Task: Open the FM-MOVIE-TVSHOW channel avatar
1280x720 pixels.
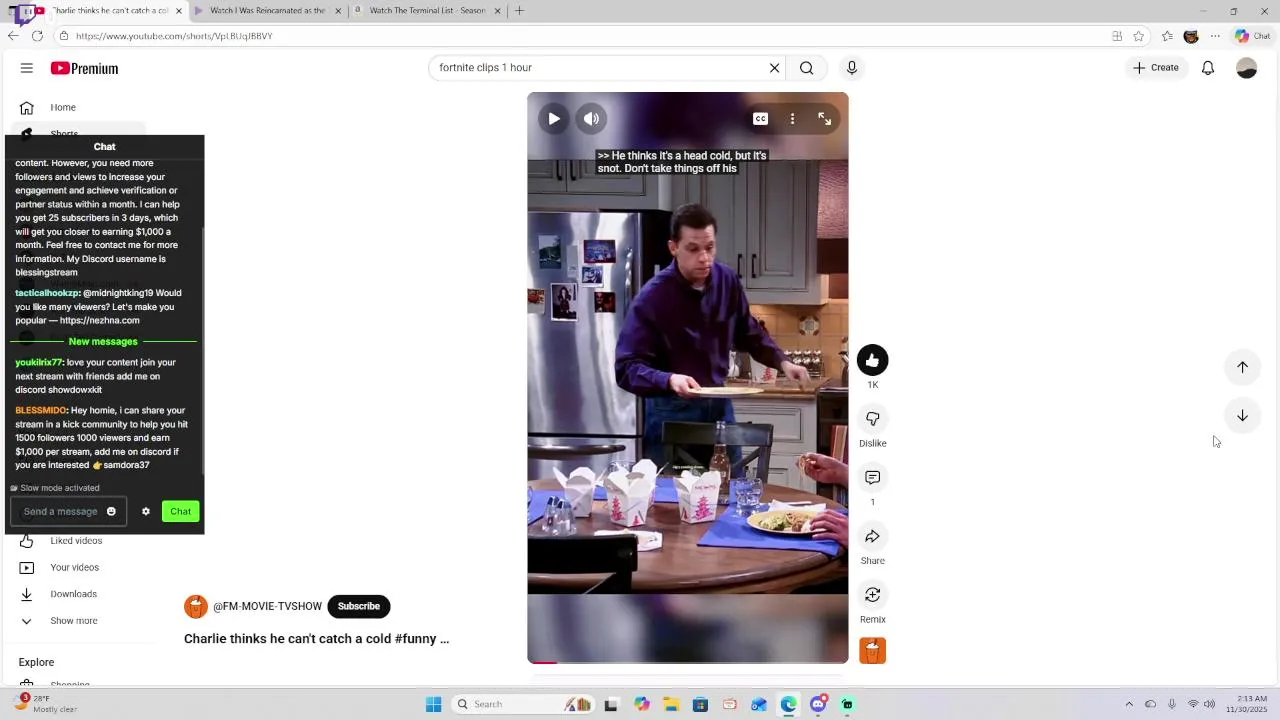Action: pos(196,606)
